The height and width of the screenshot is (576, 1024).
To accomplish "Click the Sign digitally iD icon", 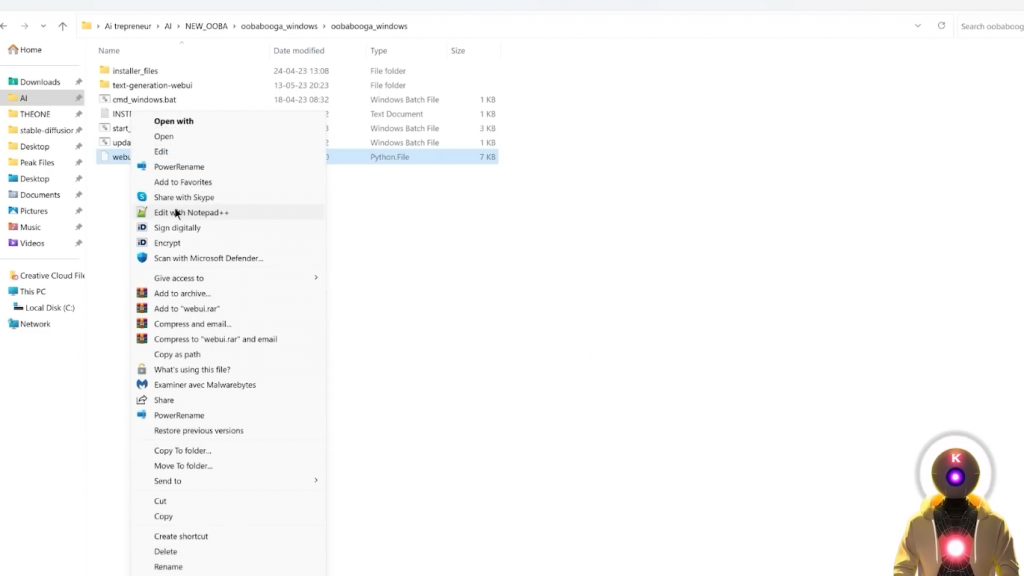I will pyautogui.click(x=142, y=227).
